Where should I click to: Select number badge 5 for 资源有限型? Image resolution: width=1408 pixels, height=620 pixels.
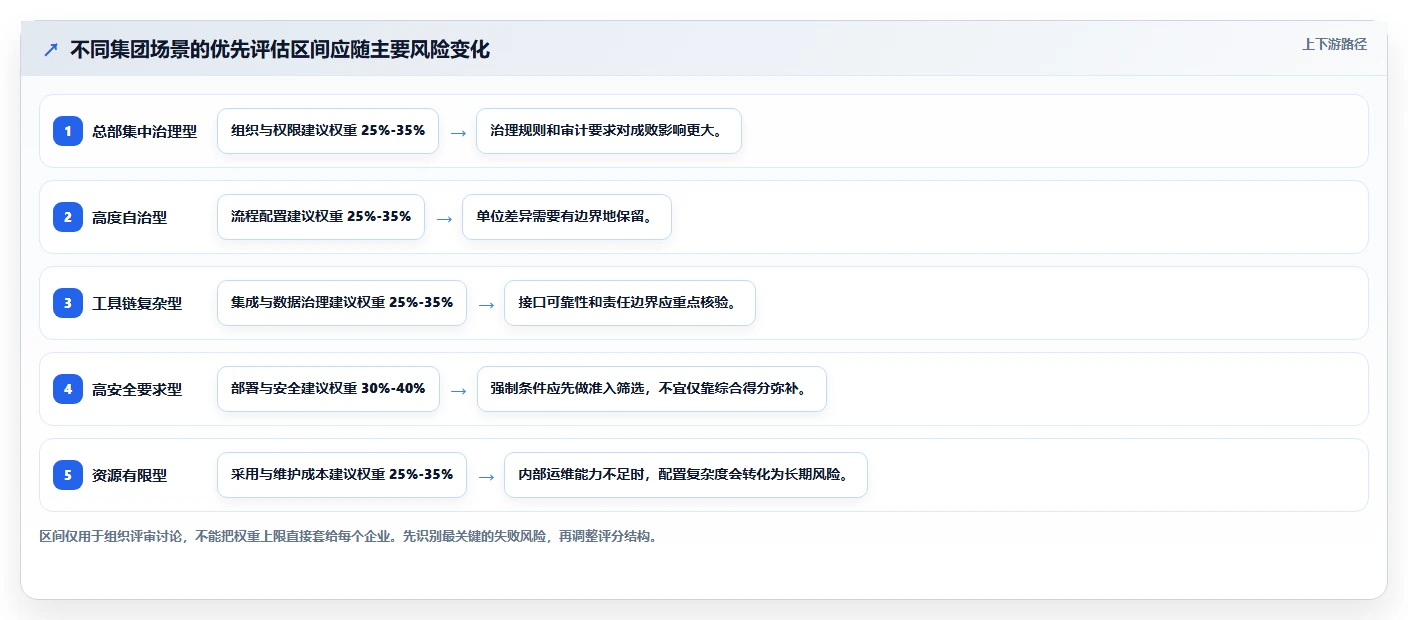(68, 475)
